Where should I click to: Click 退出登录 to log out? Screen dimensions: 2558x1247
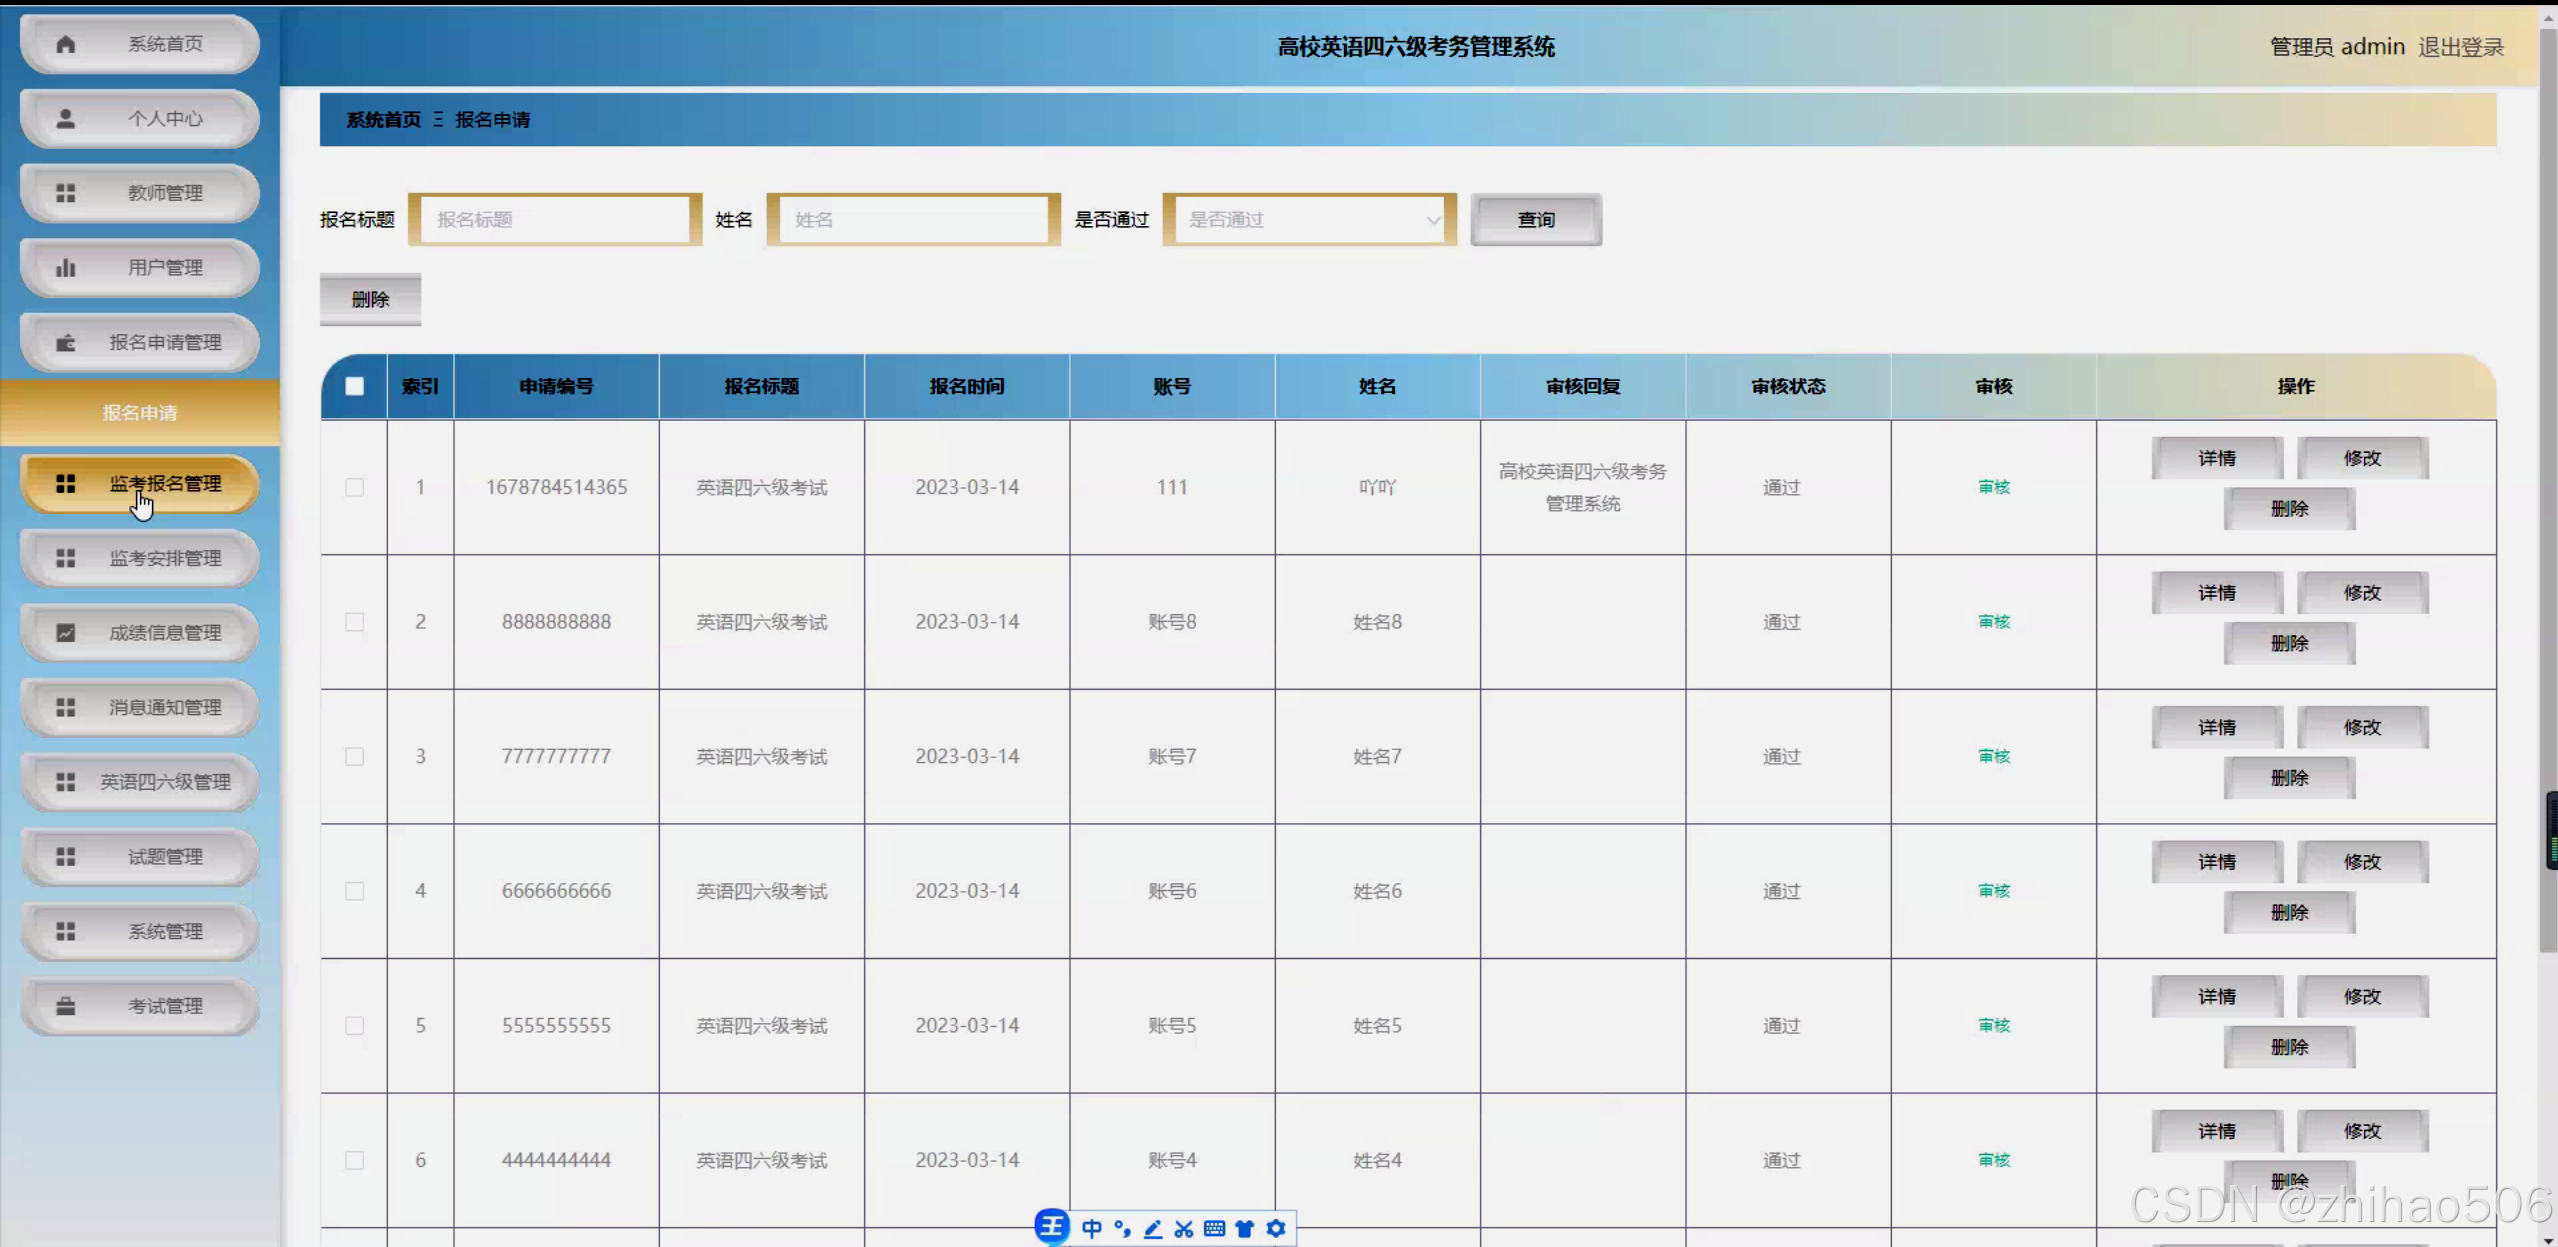coord(2460,47)
